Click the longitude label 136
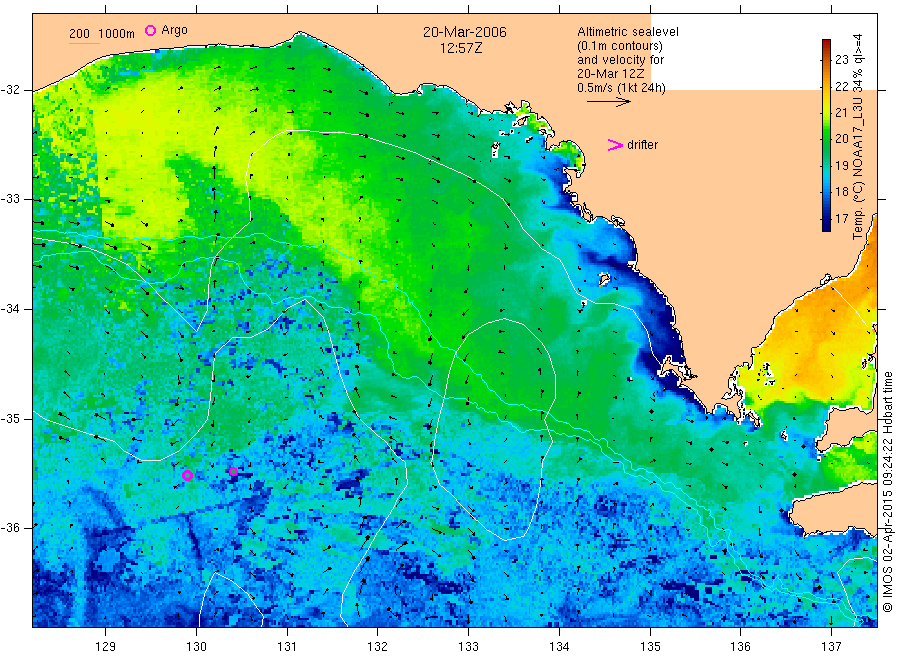The width and height of the screenshot is (900, 660). coord(740,647)
